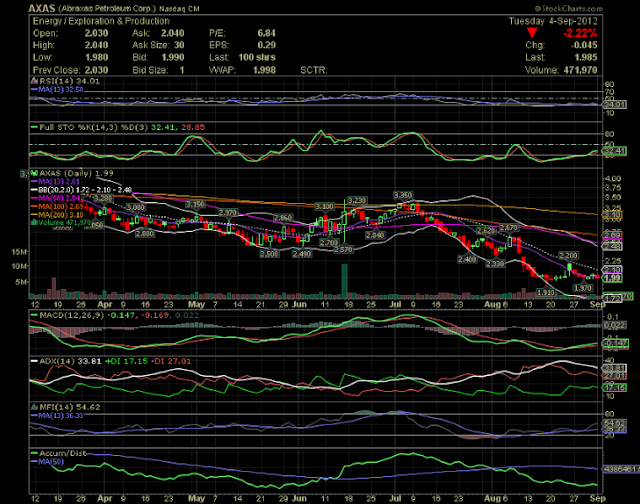
Task: Click the Open value 2.030
Action: 96,33
